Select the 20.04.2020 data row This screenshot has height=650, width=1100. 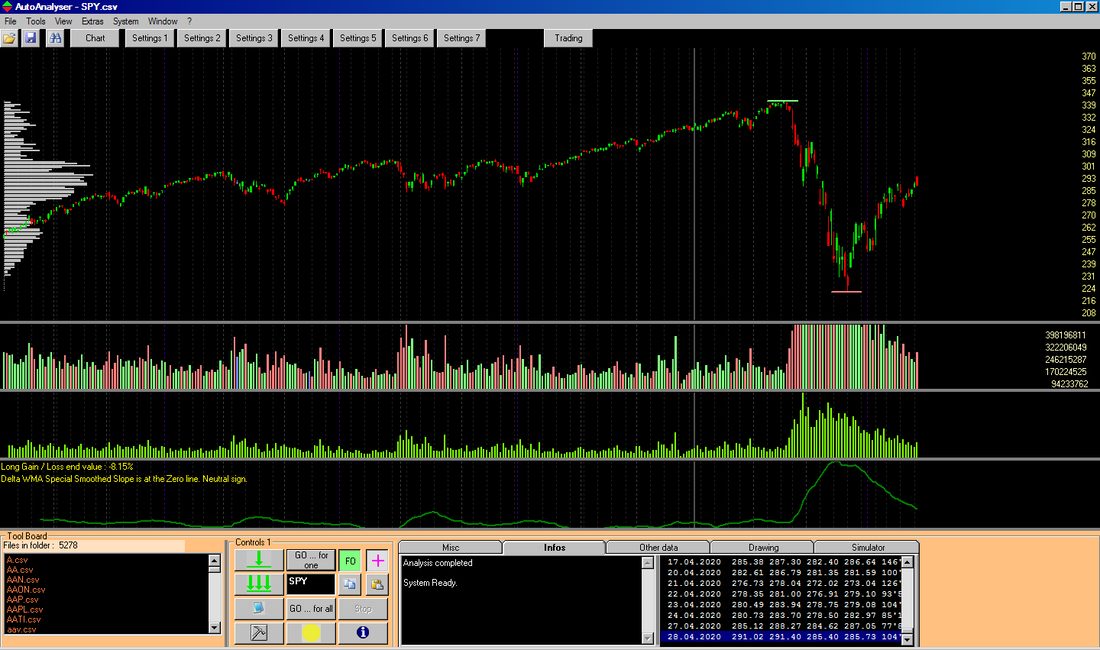pyautogui.click(x=781, y=572)
